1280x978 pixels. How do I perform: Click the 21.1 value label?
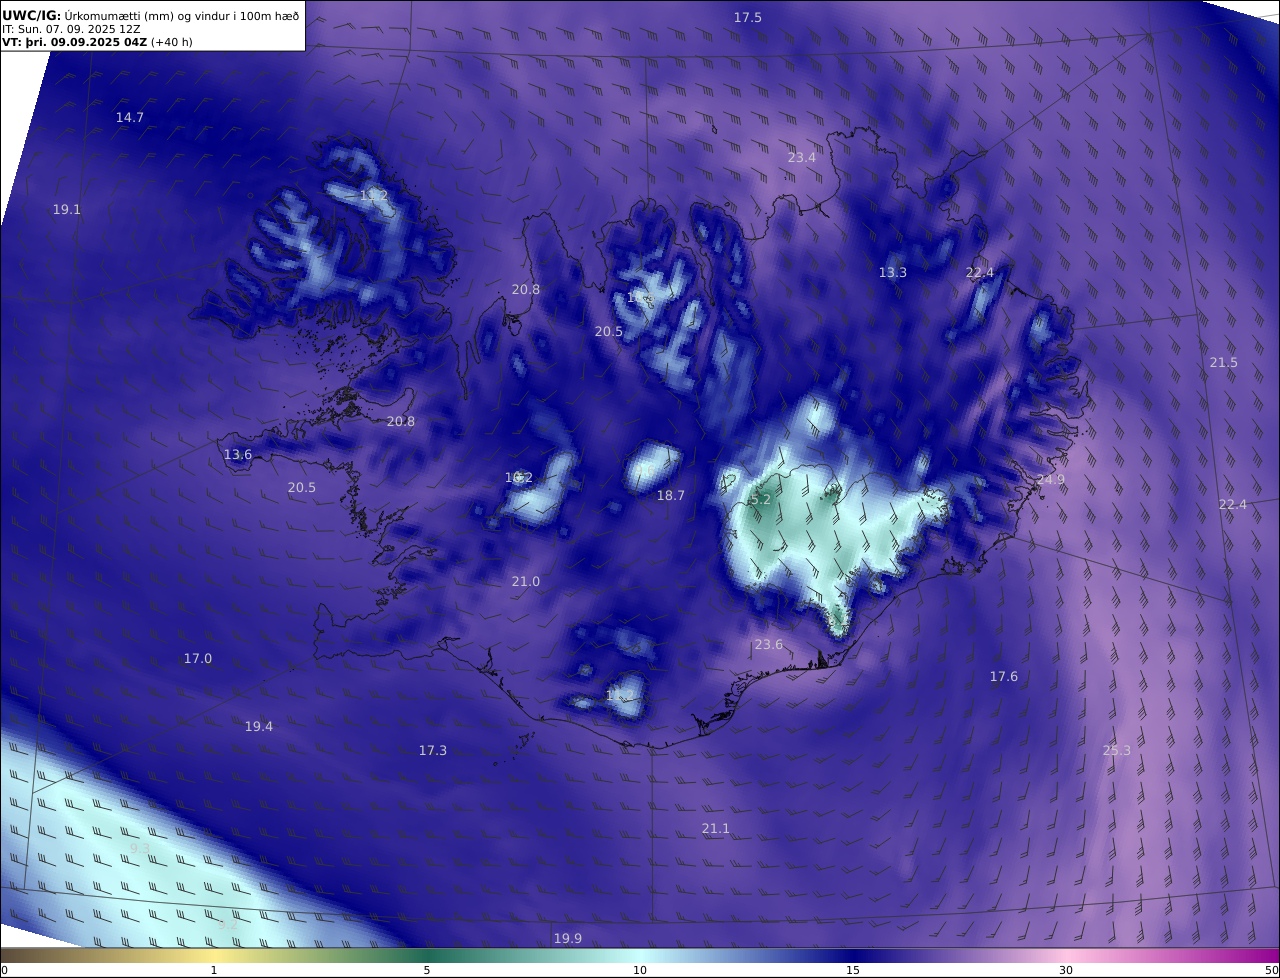tap(715, 828)
